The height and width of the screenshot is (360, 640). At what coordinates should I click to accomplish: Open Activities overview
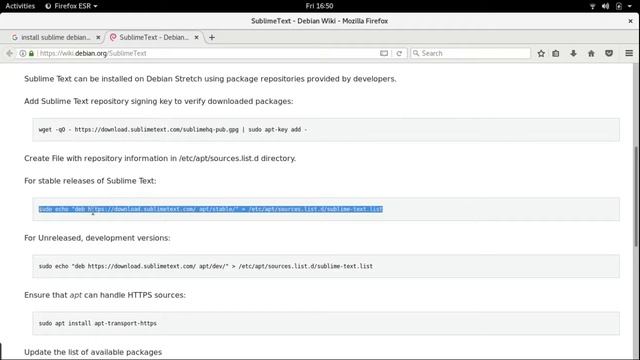20,6
